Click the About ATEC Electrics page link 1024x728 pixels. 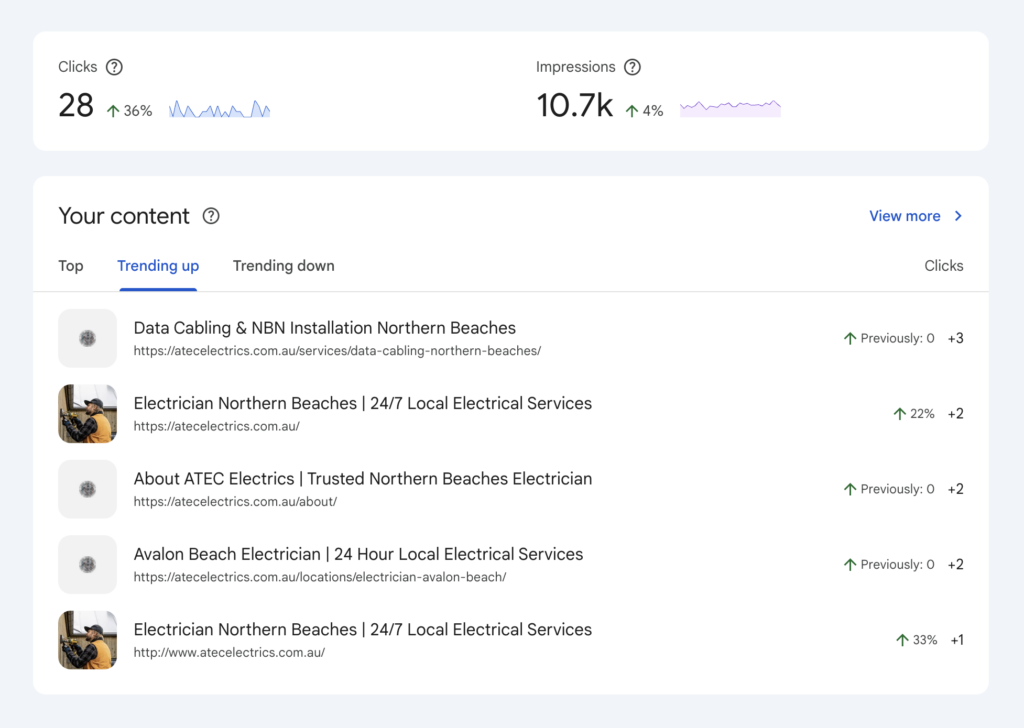click(x=363, y=479)
